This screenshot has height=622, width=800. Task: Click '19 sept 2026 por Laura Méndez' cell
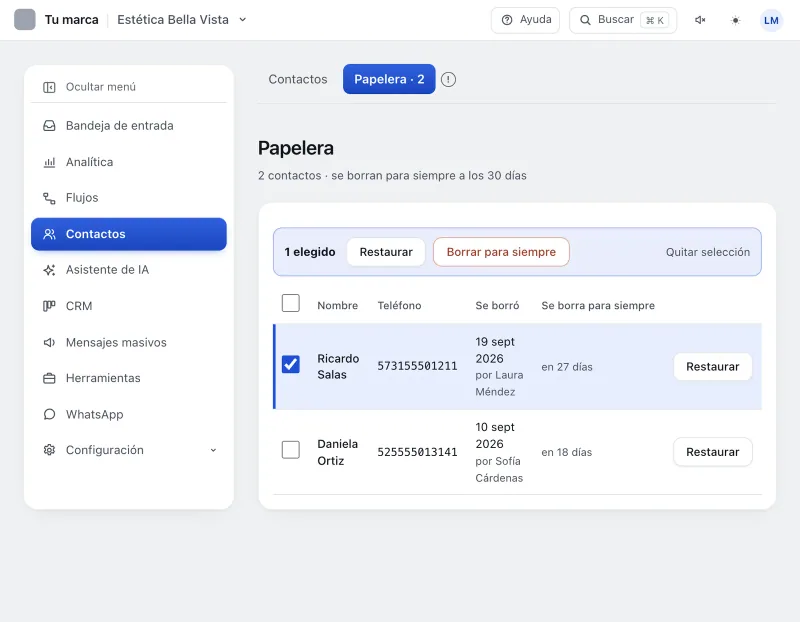tap(499, 366)
